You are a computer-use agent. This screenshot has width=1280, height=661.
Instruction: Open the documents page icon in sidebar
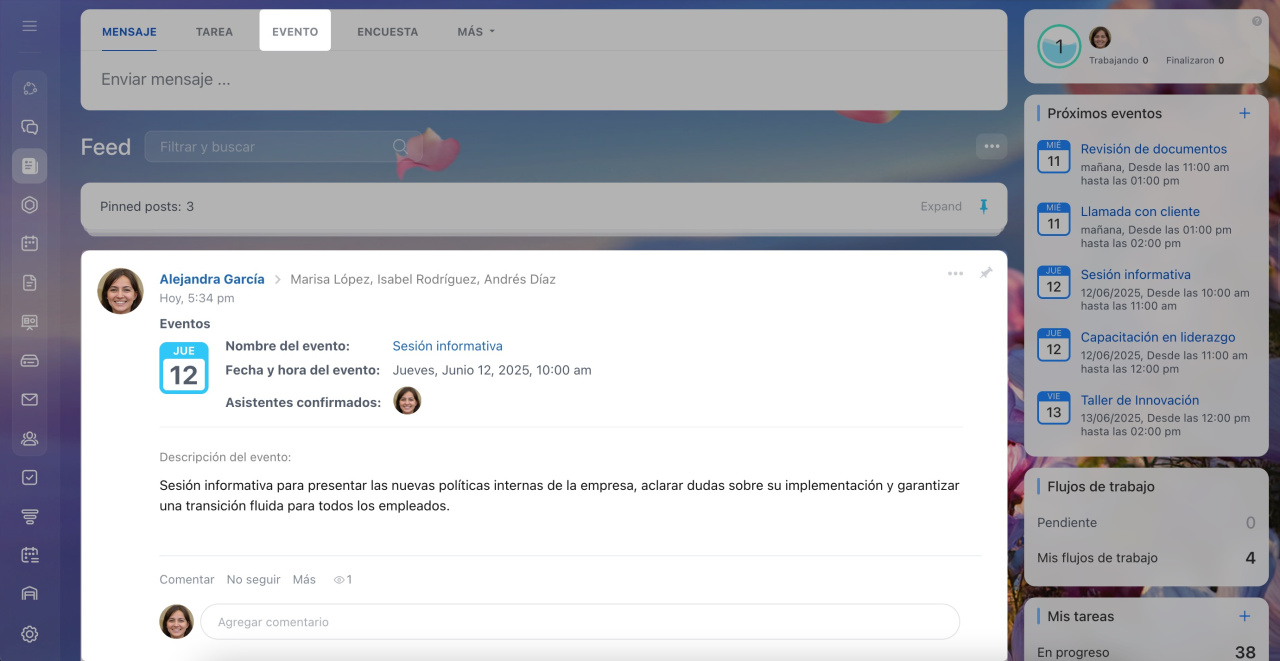29,283
